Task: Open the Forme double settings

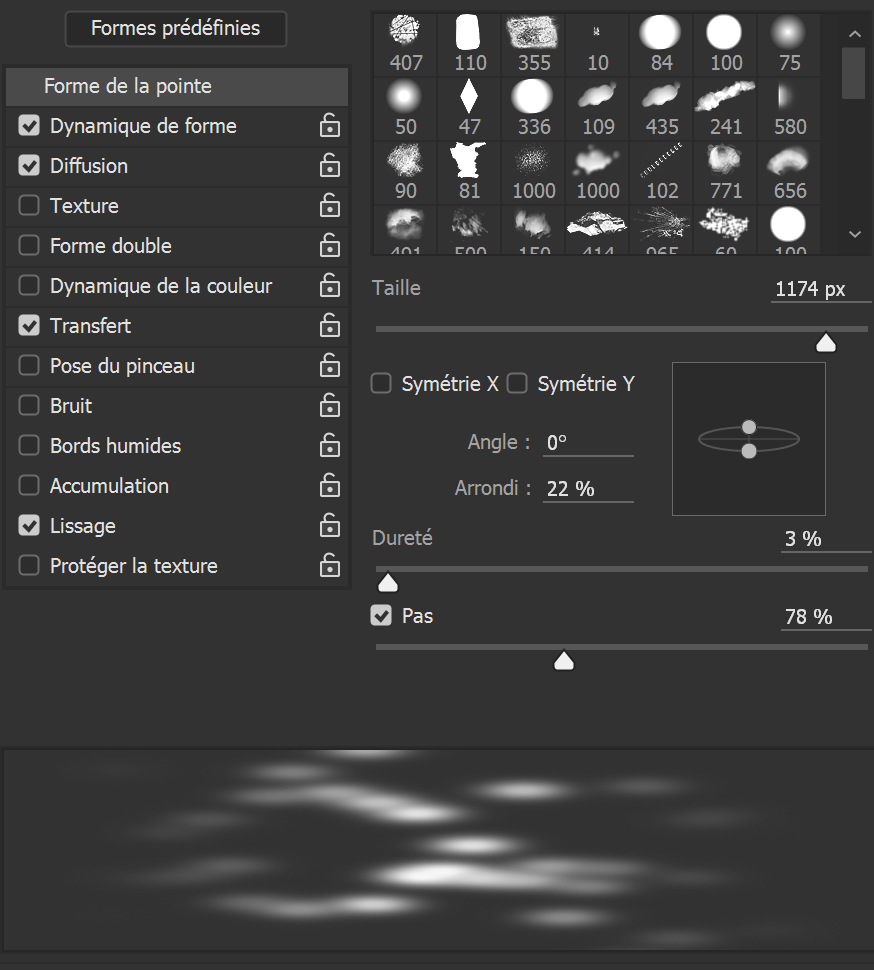Action: pyautogui.click(x=111, y=246)
